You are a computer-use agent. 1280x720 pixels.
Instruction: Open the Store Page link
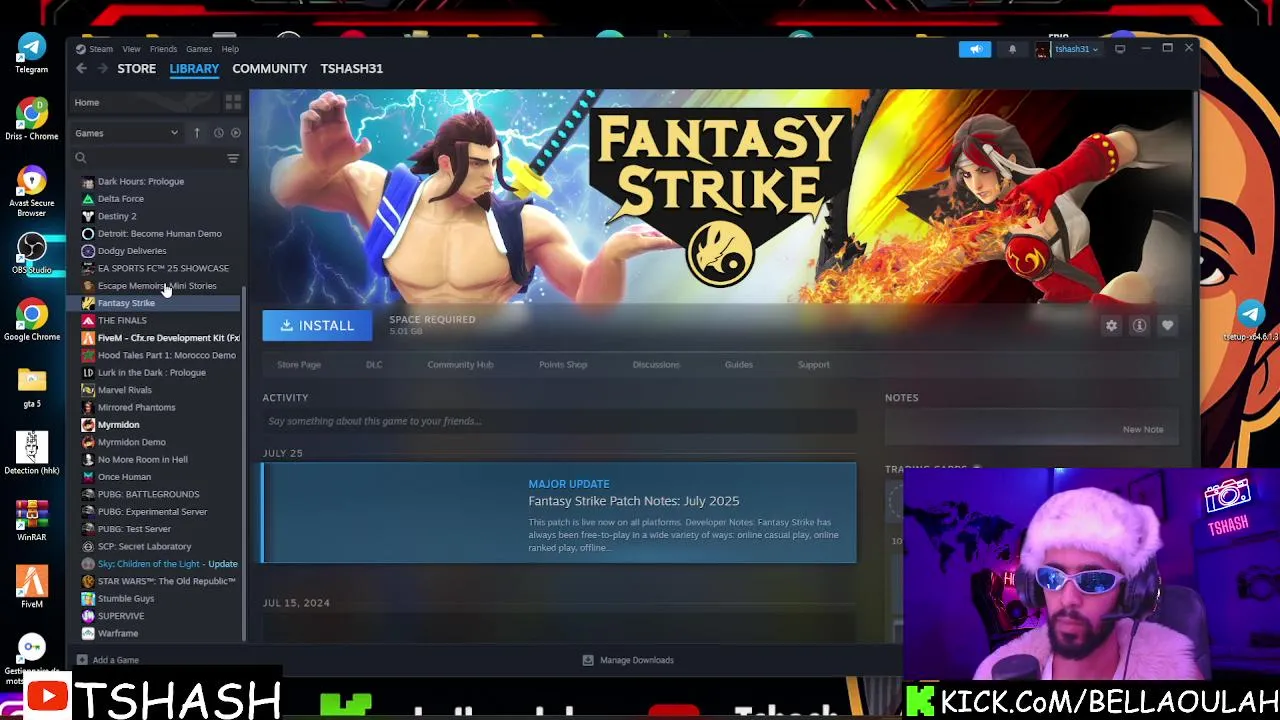(299, 364)
